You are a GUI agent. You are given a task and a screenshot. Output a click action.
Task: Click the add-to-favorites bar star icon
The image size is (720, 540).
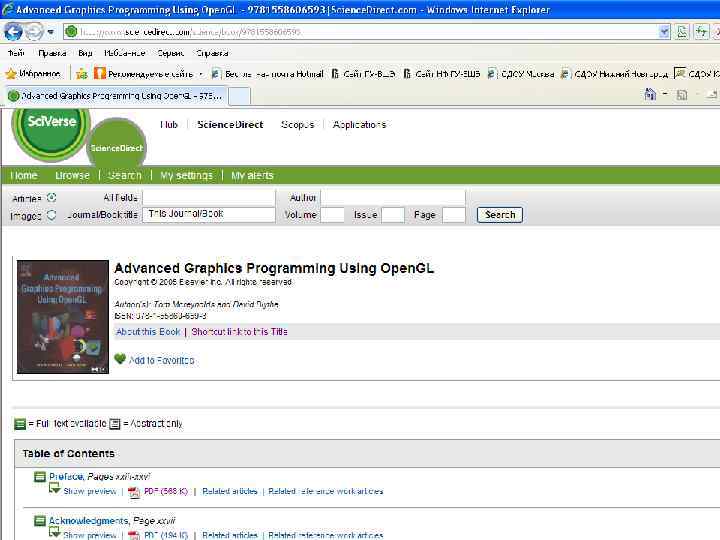click(82, 73)
